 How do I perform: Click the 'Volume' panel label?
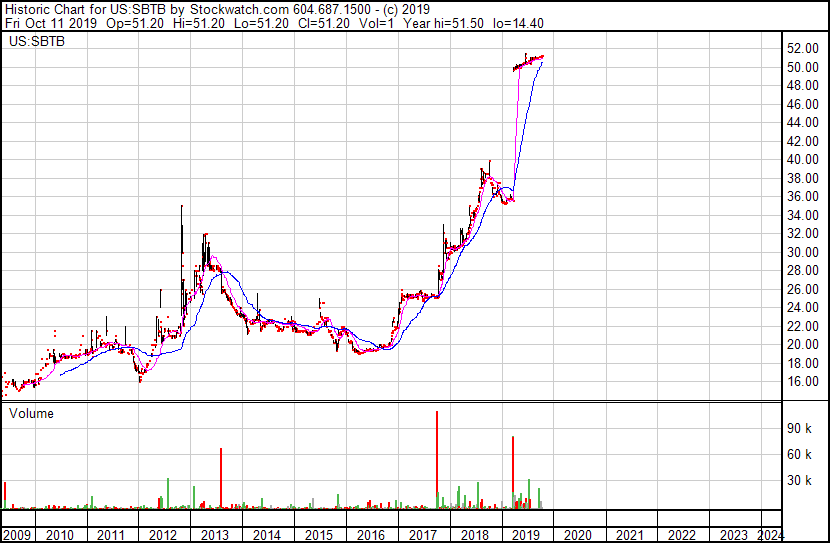(x=31, y=413)
